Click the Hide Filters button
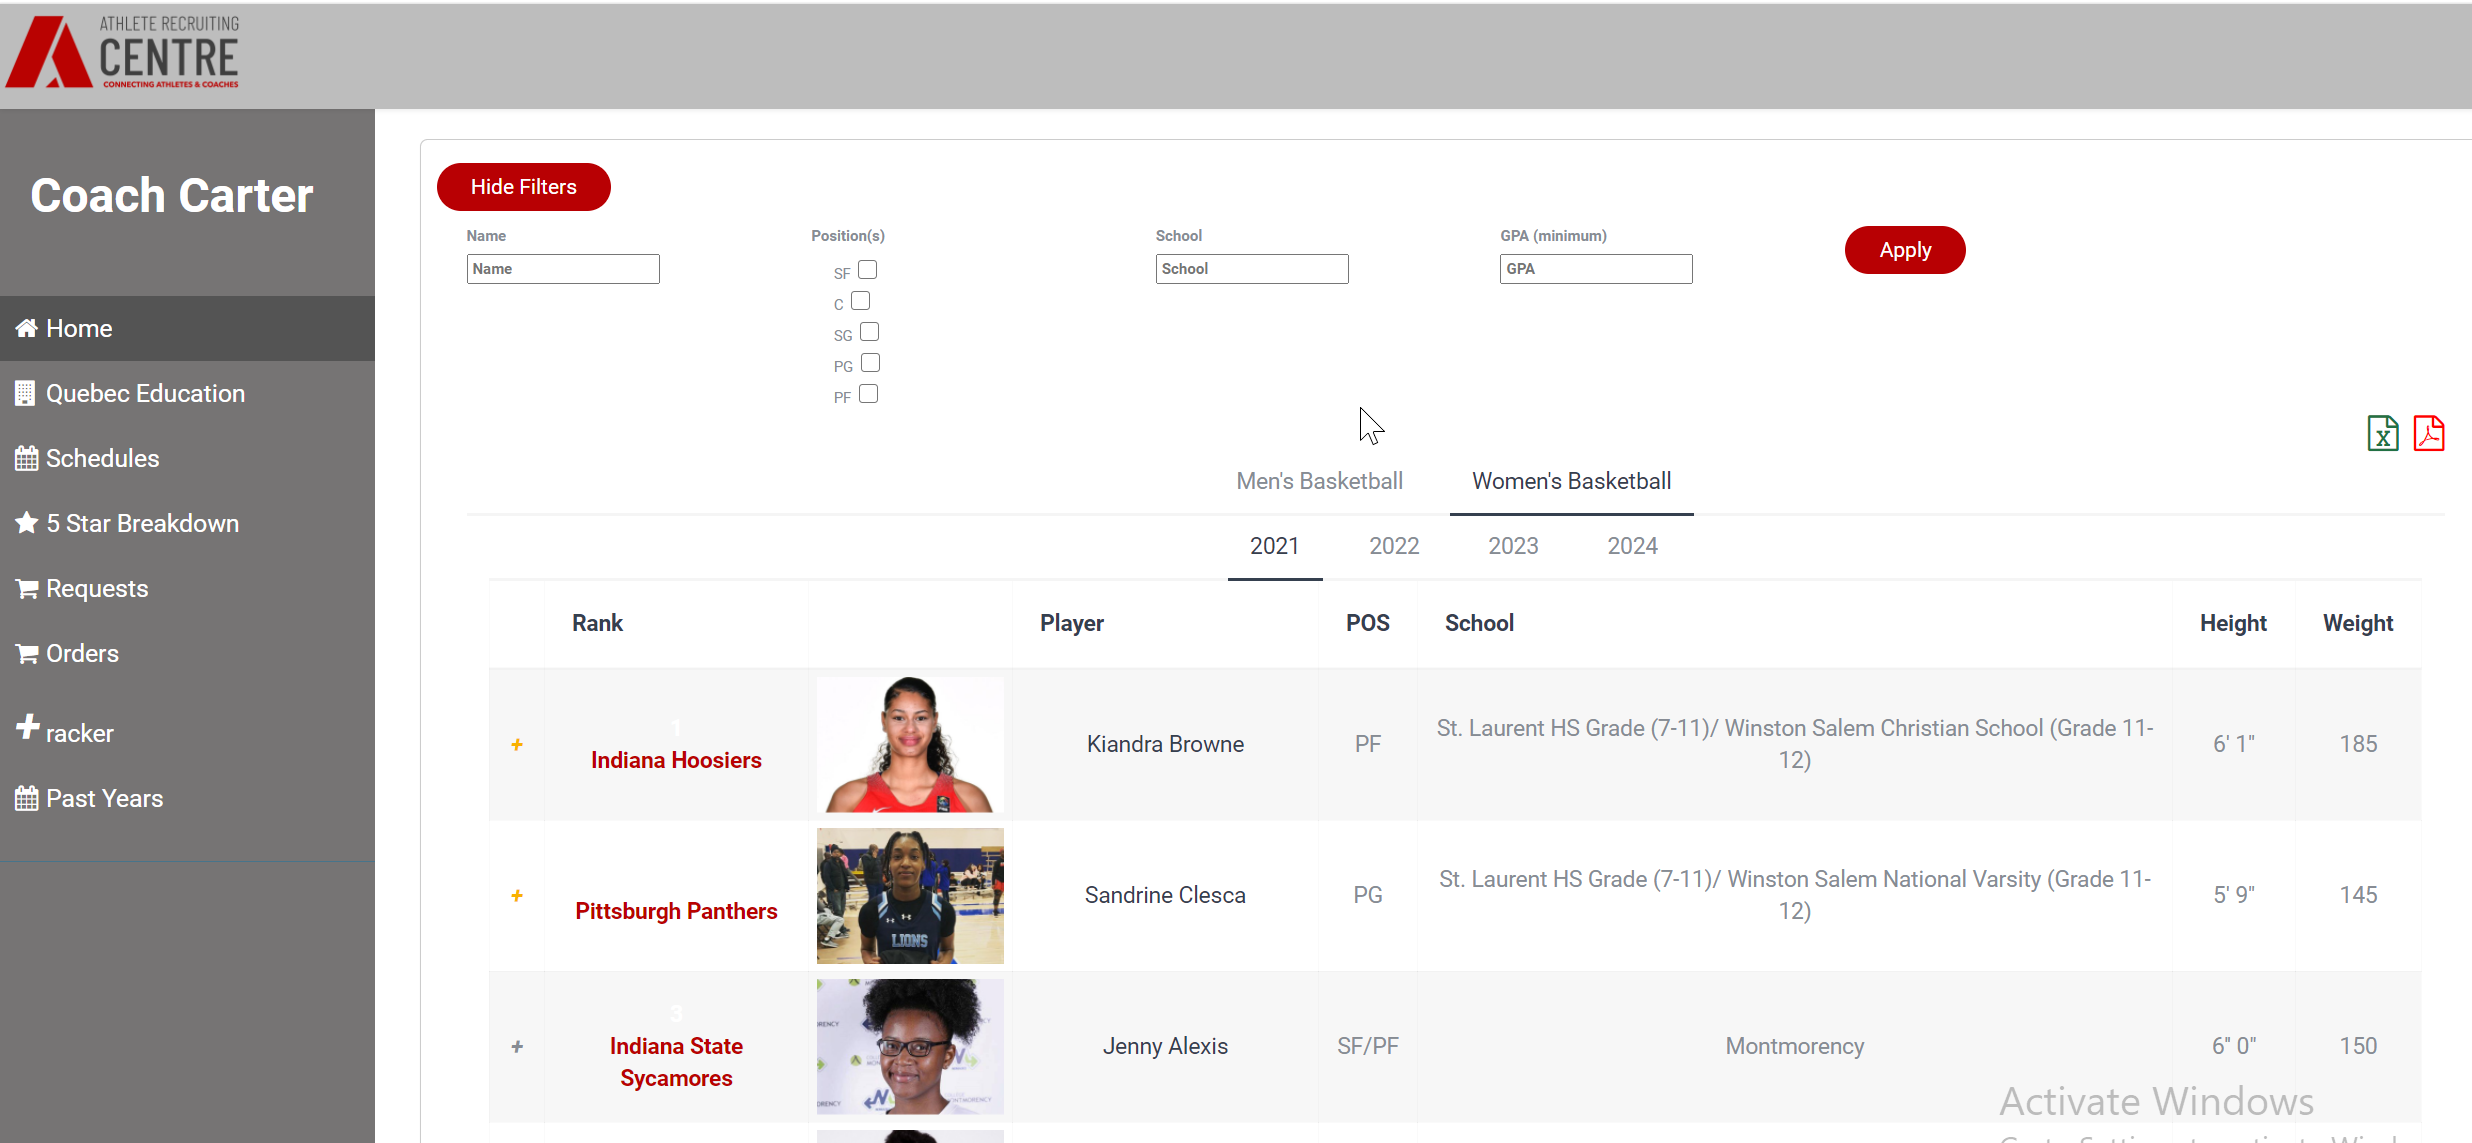The width and height of the screenshot is (2472, 1143). 523,187
